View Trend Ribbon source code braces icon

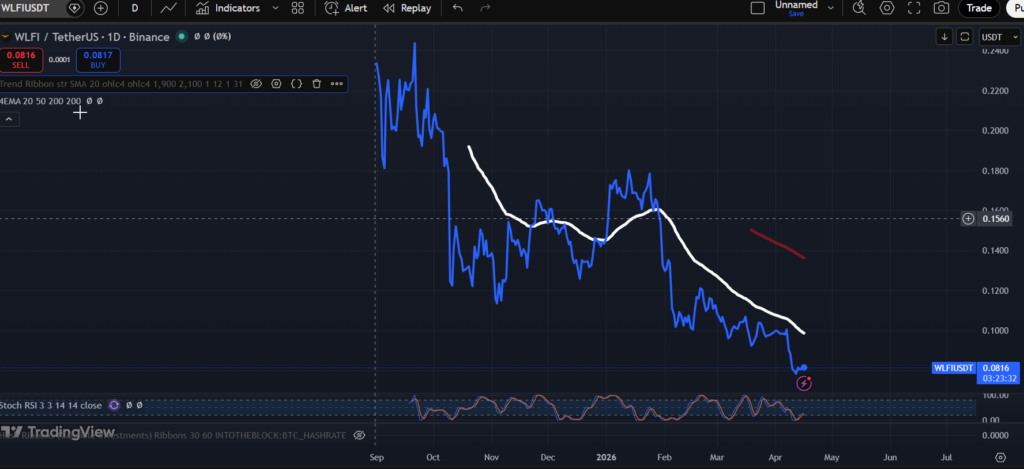click(296, 84)
